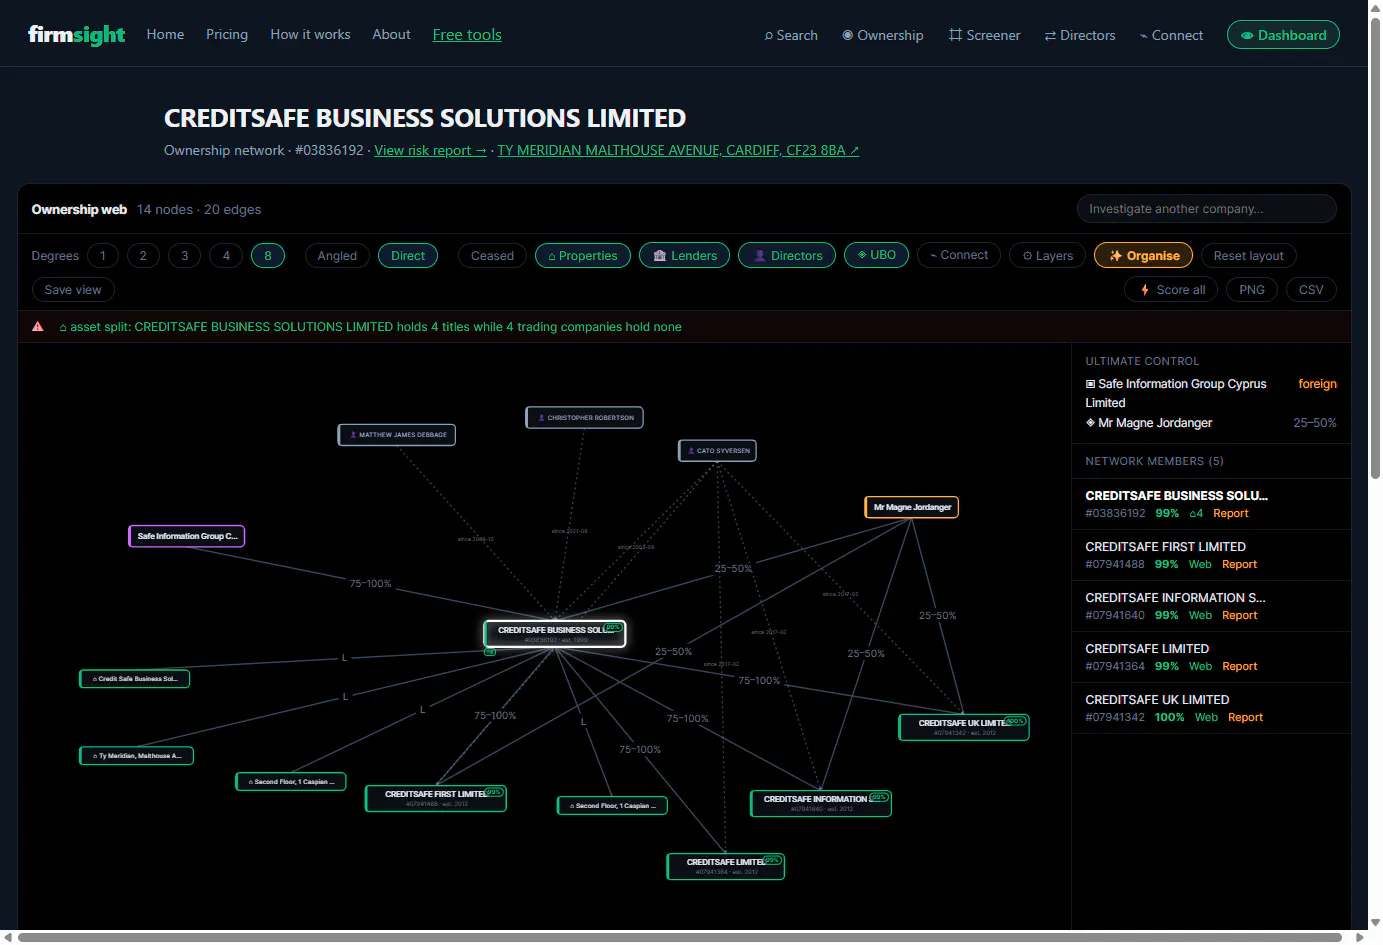Navigate to the About page

(391, 34)
